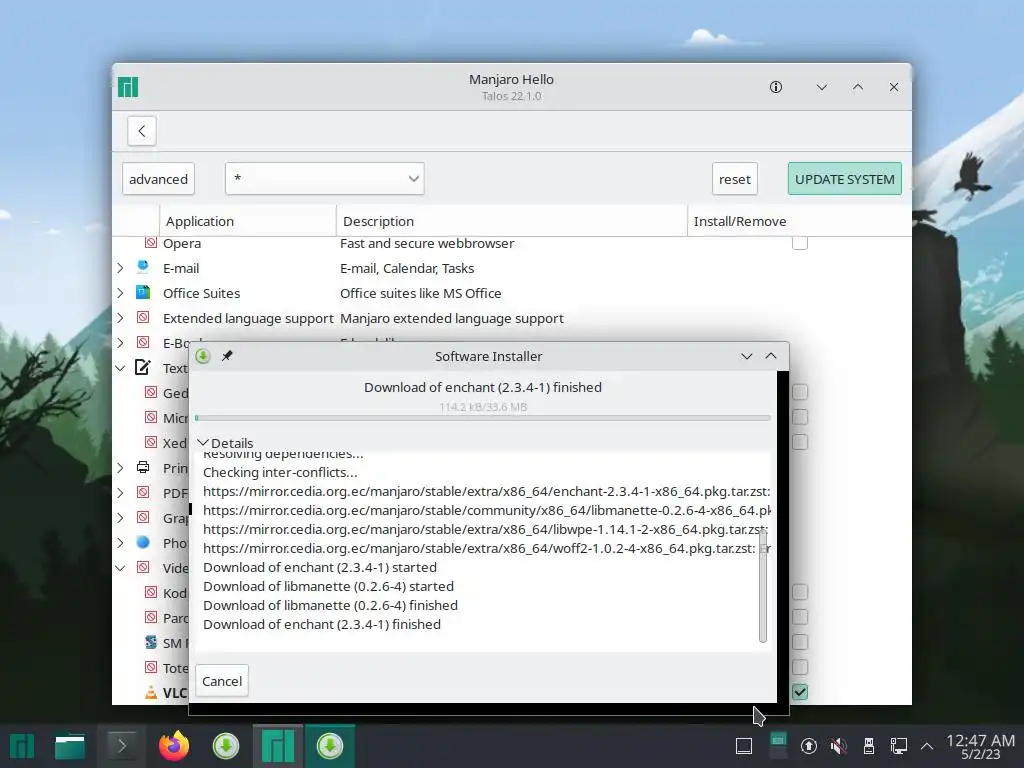The image size is (1024, 768).
Task: Pin the Software Installer window
Action: 227,356
